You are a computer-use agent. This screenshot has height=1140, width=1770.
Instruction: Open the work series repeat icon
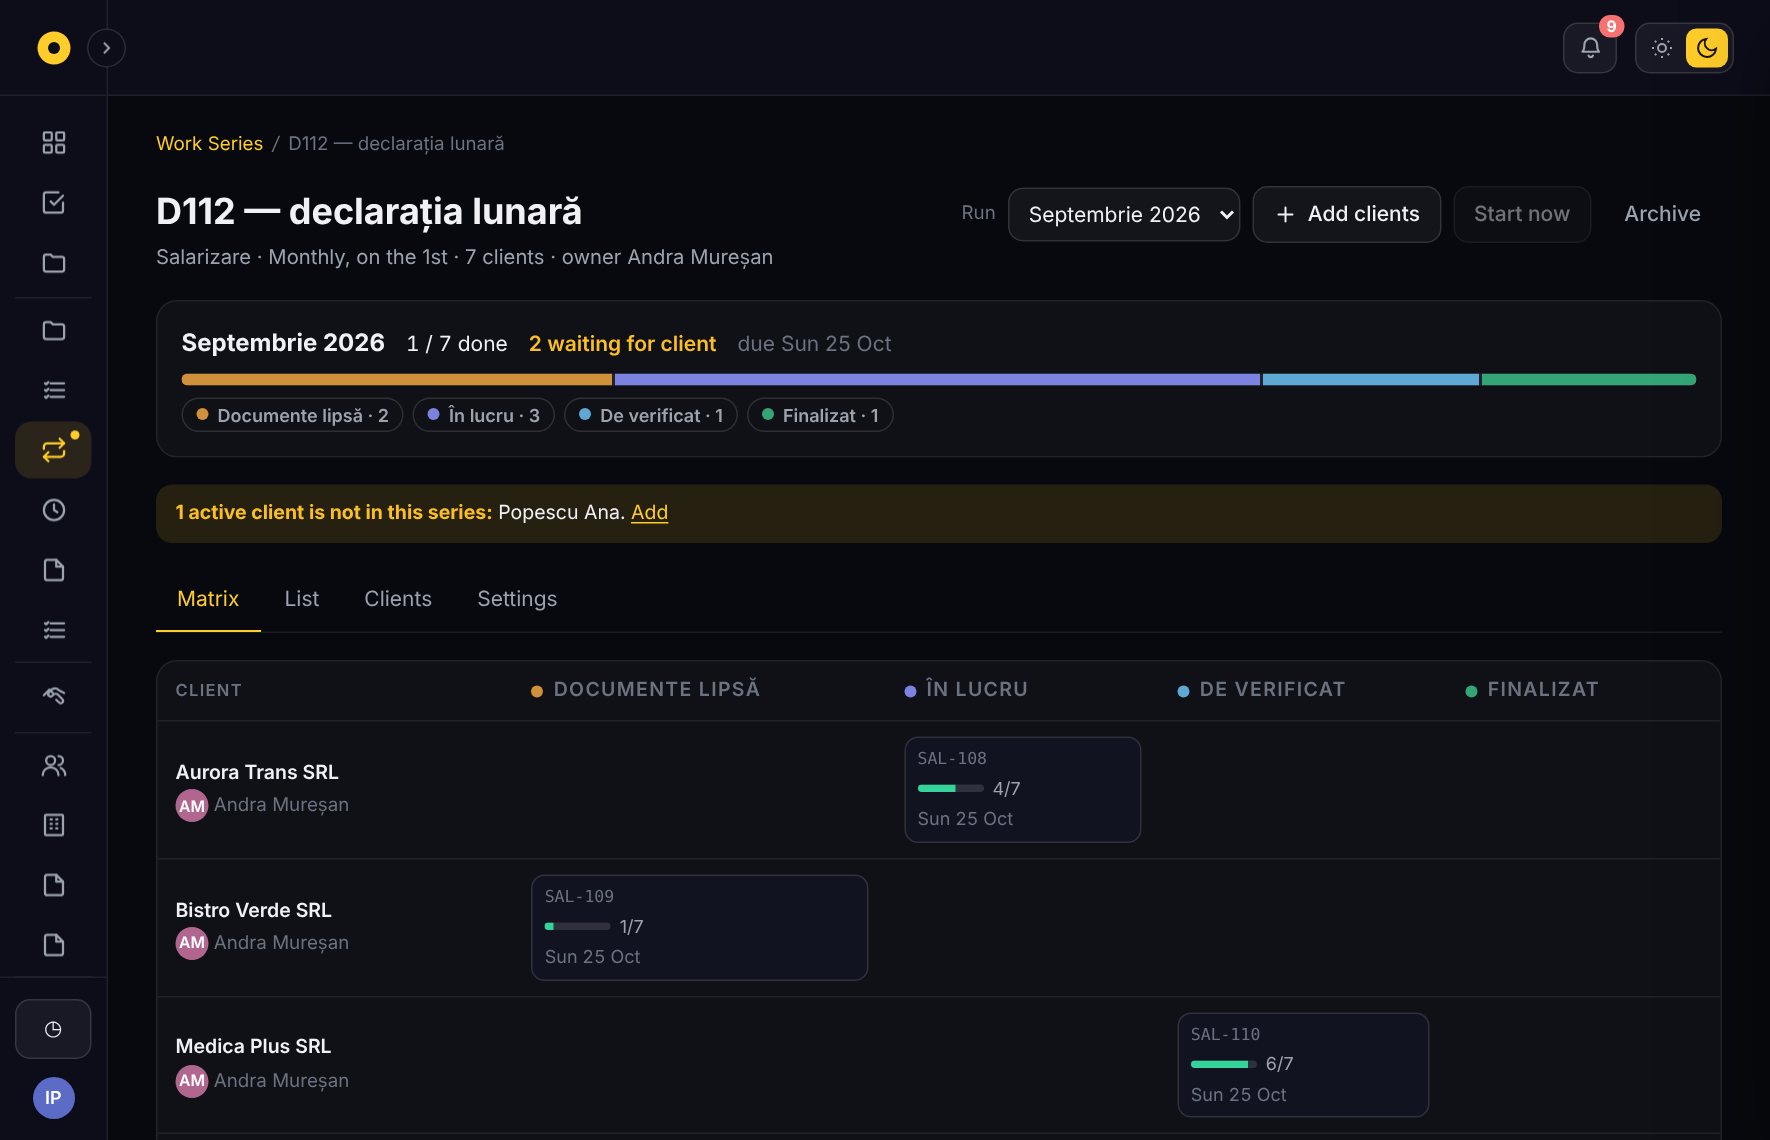pos(54,450)
